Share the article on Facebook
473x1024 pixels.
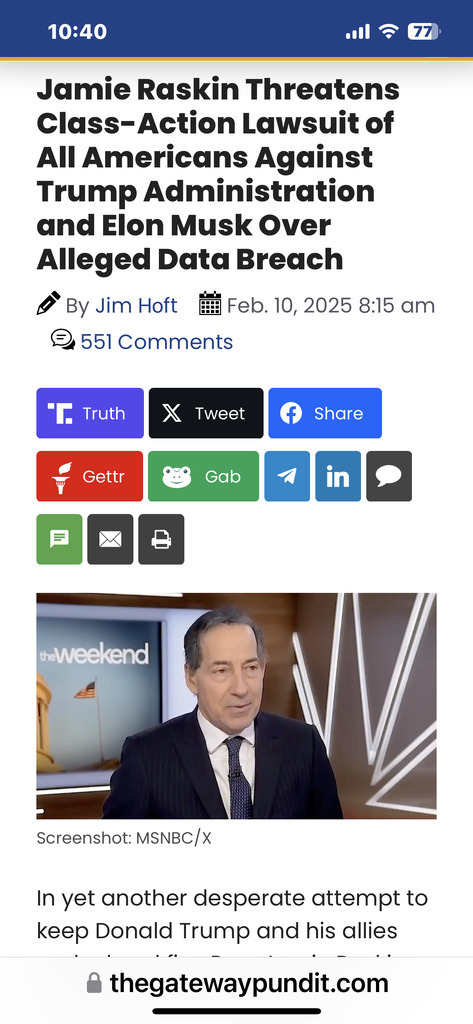pos(325,413)
